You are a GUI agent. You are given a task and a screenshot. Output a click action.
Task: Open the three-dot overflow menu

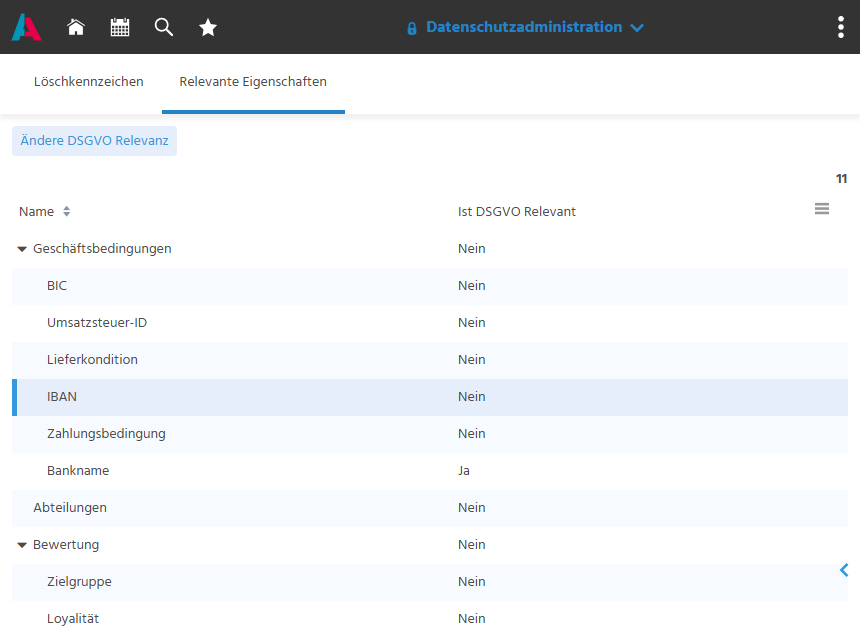pyautogui.click(x=841, y=27)
